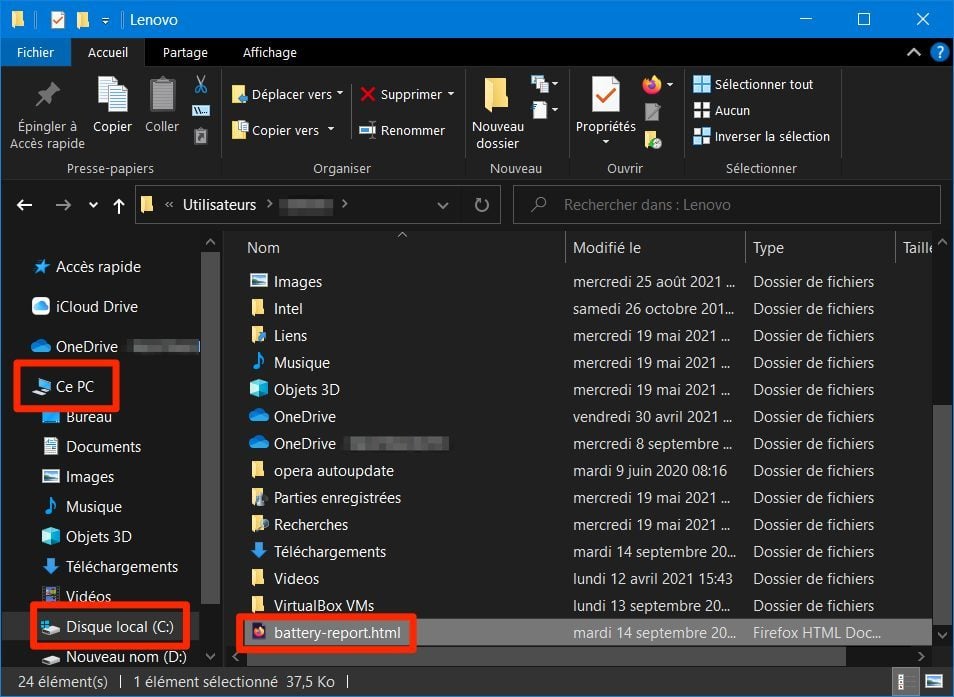Select Disque local (C:) in the navigation pane
The width and height of the screenshot is (954, 697).
coord(107,626)
